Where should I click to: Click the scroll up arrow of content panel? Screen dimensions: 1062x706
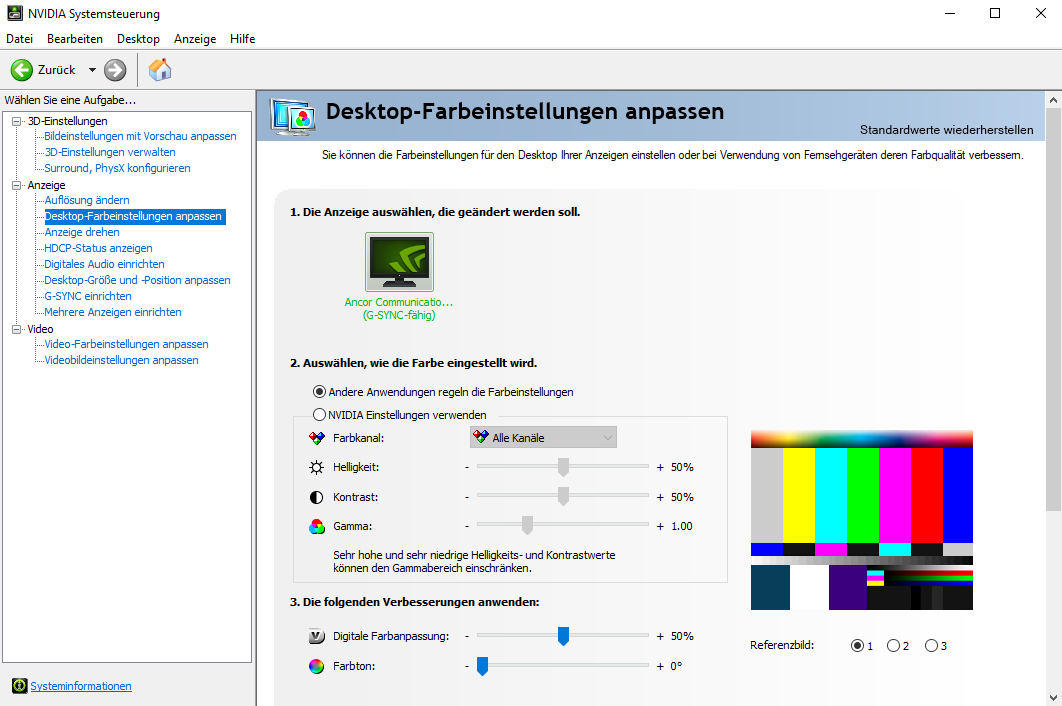(x=1053, y=100)
